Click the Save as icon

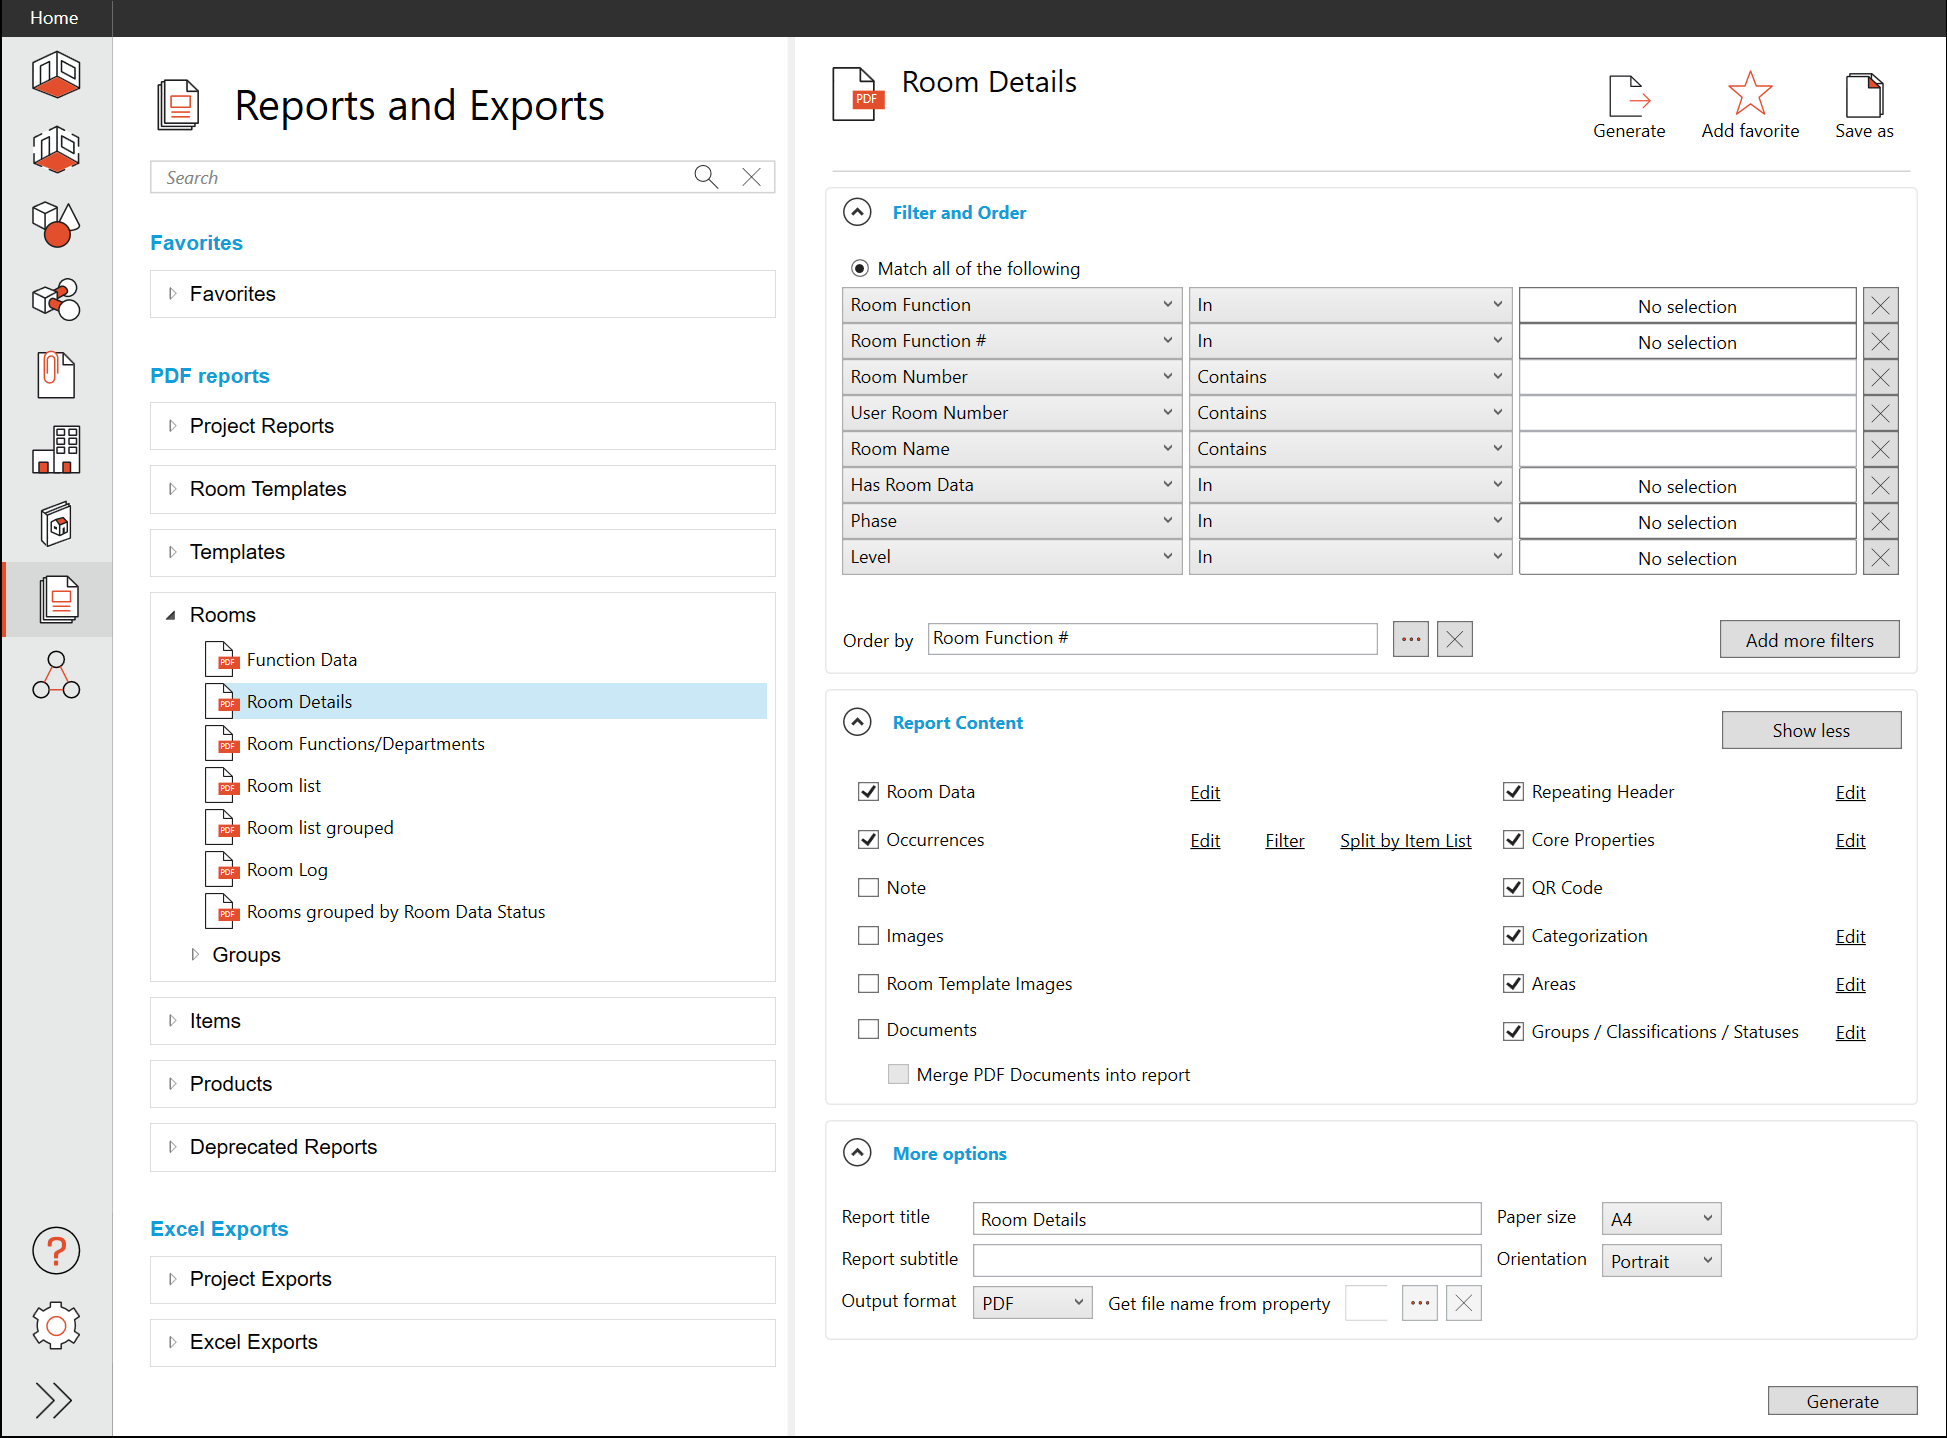(x=1863, y=97)
